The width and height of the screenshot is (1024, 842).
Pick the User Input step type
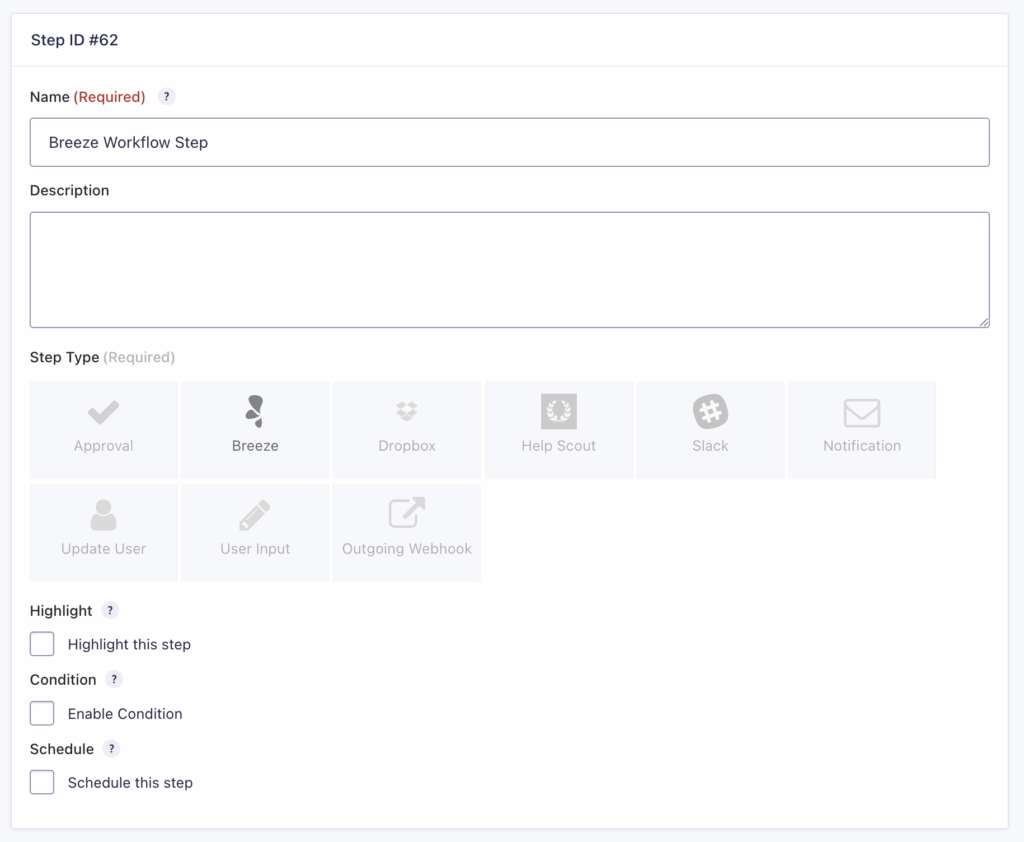click(255, 532)
